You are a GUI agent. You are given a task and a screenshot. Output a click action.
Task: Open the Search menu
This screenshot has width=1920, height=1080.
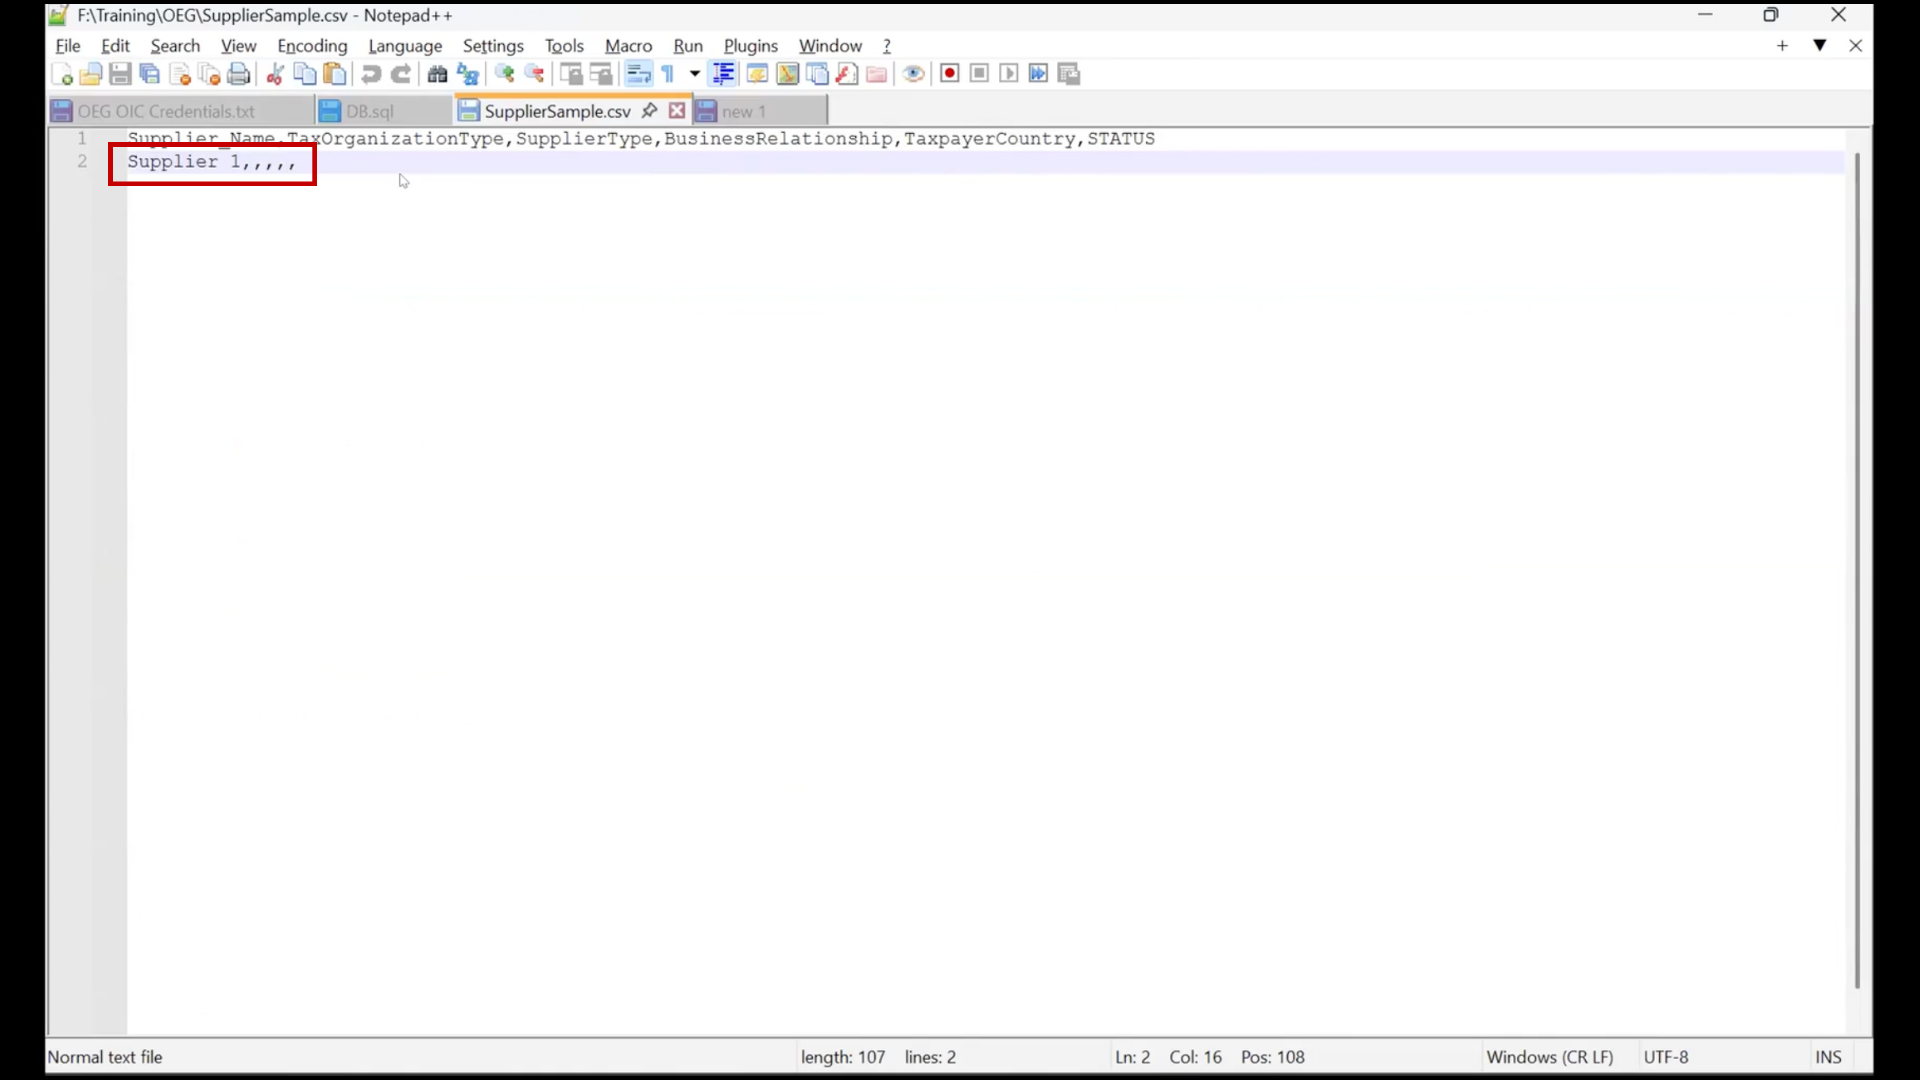point(175,46)
